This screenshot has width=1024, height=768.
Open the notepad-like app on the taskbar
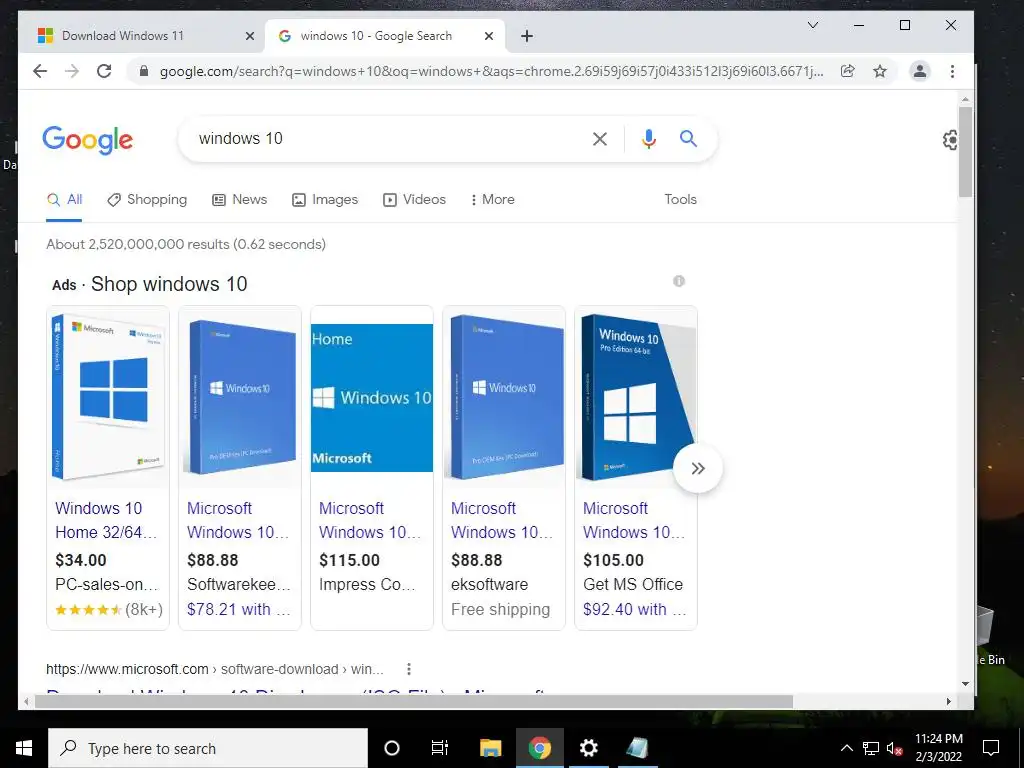coord(637,748)
